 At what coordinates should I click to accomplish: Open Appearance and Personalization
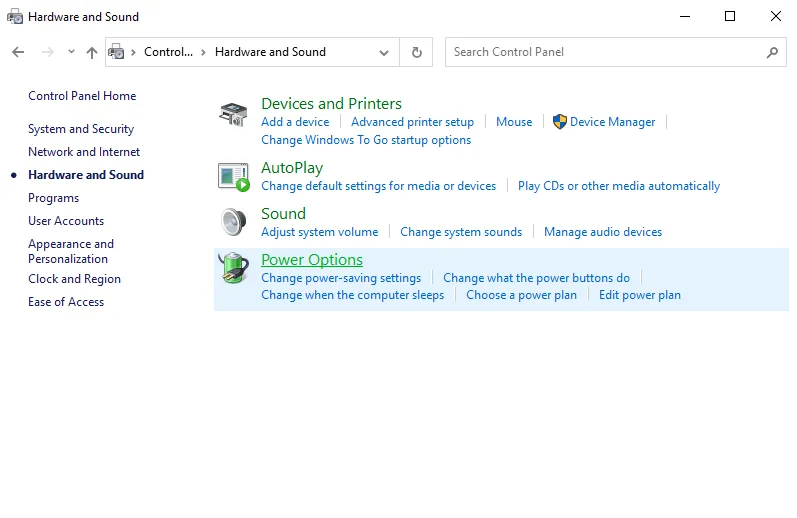[71, 252]
